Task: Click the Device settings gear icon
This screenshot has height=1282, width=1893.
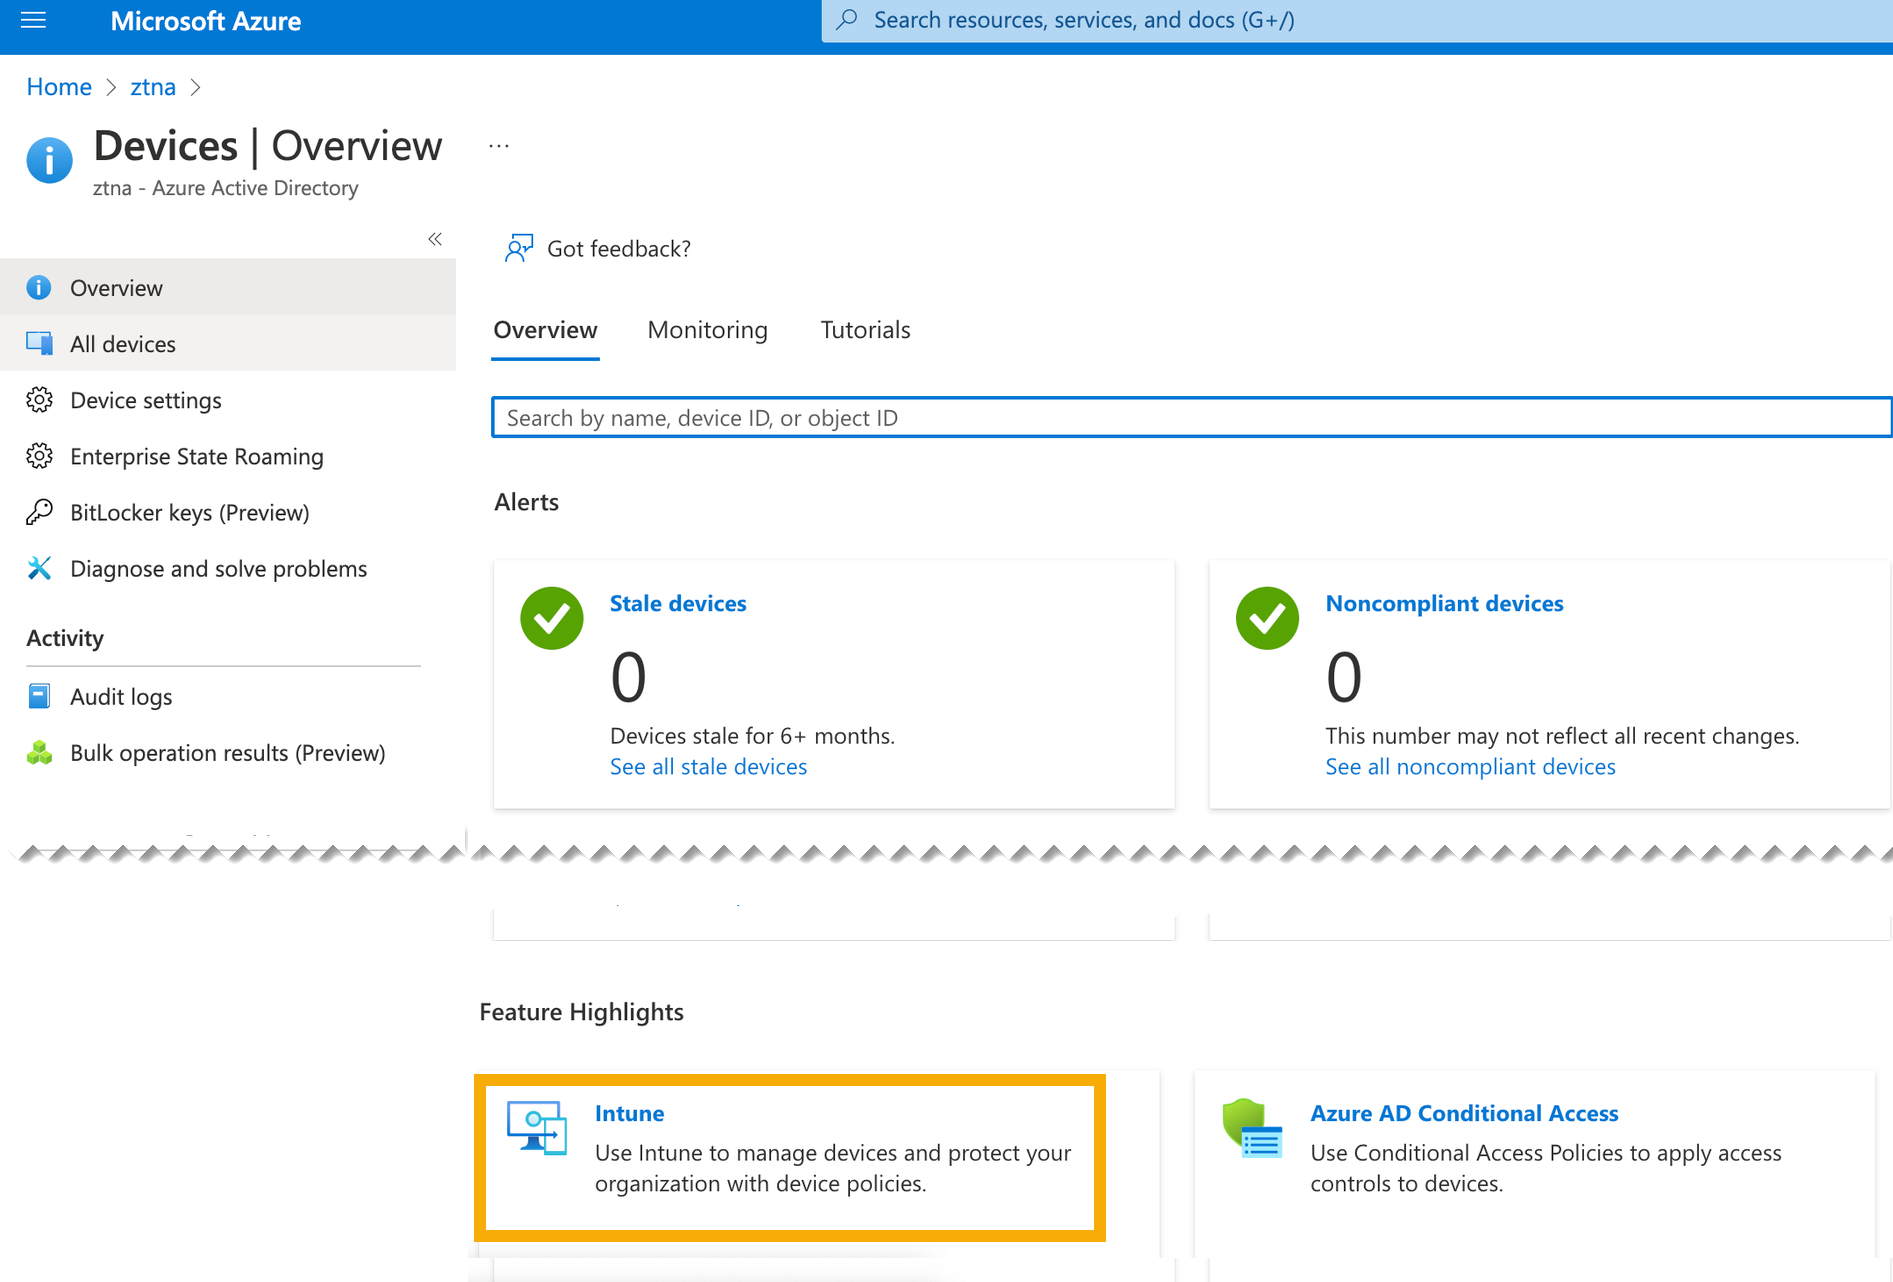Action: coord(39,400)
